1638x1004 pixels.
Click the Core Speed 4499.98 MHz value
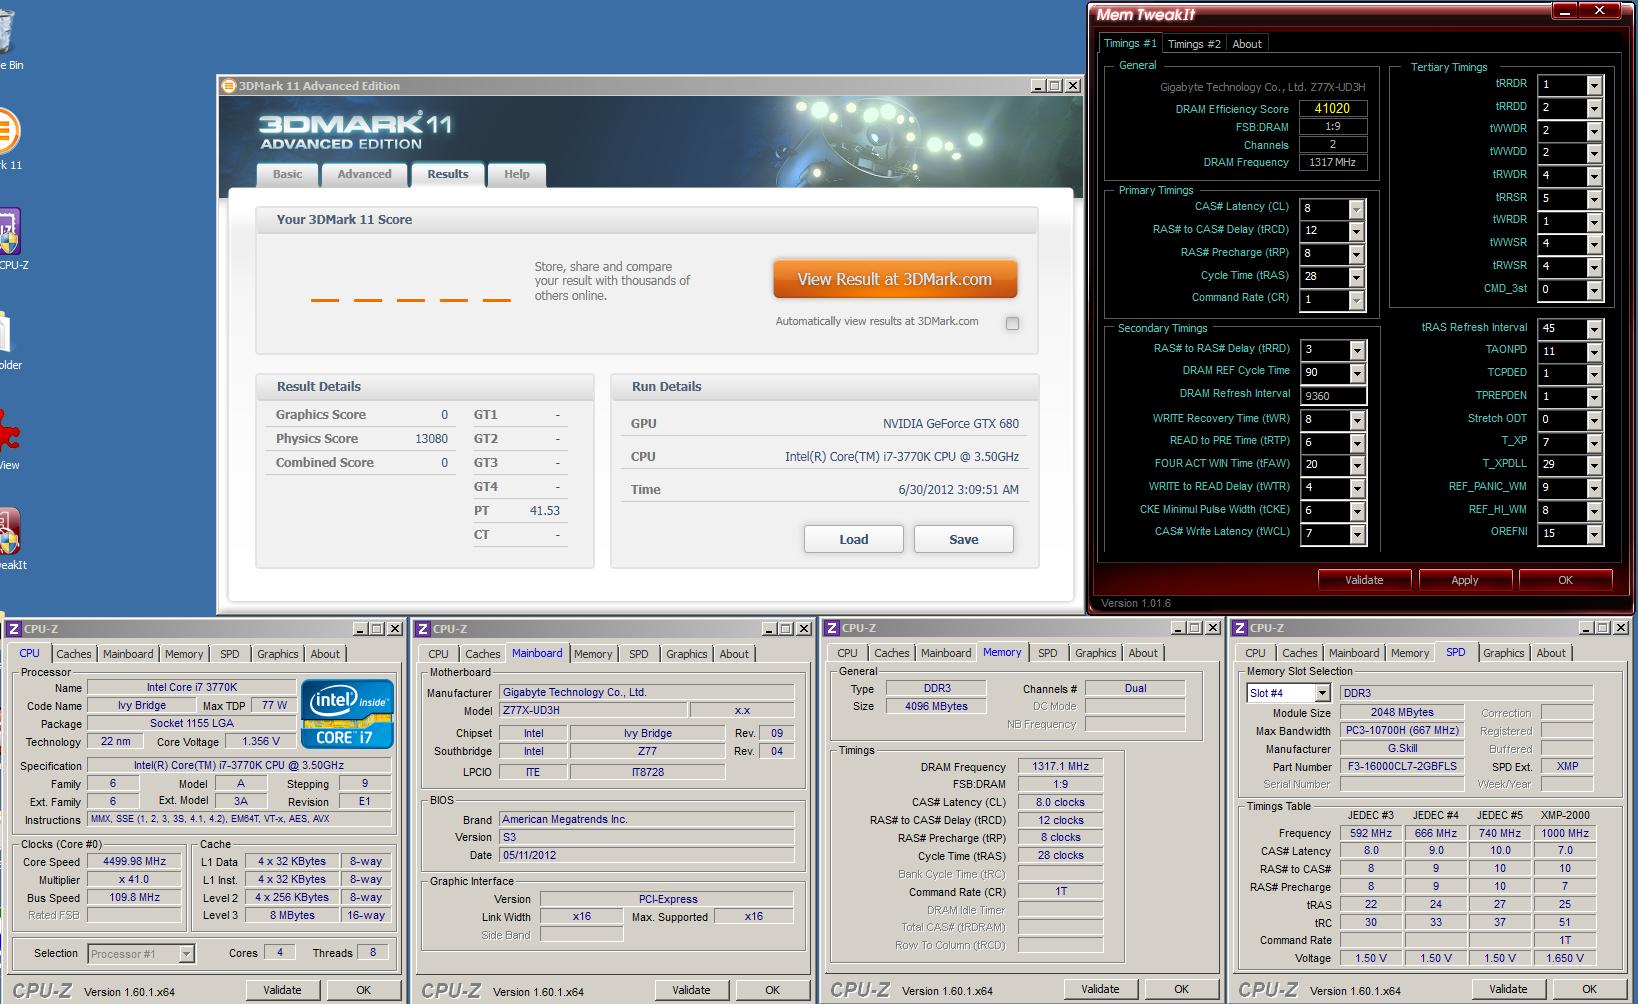135,861
